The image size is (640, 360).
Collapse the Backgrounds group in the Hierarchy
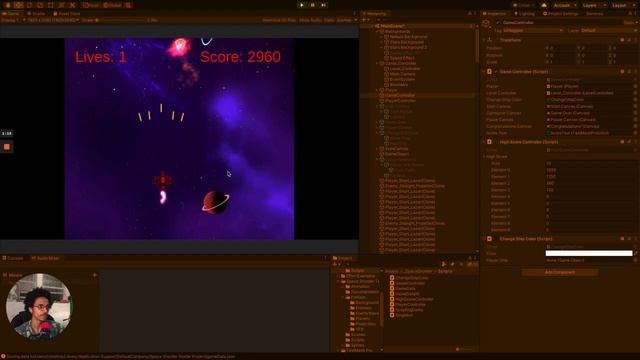click(377, 31)
